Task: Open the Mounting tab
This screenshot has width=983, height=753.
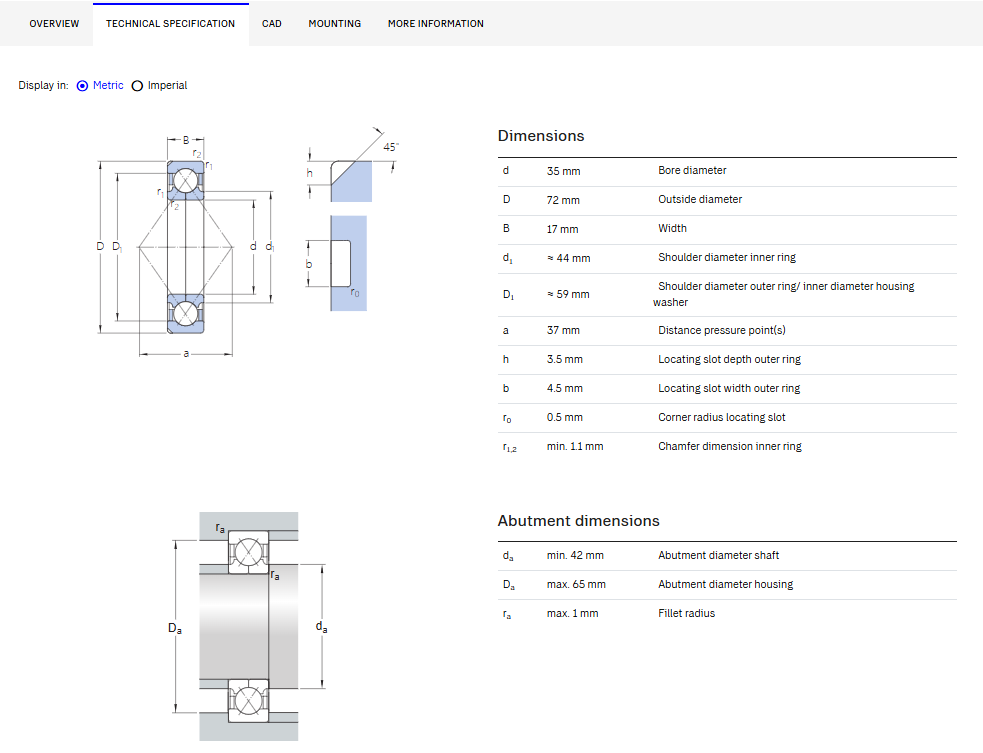Action: 335,24
